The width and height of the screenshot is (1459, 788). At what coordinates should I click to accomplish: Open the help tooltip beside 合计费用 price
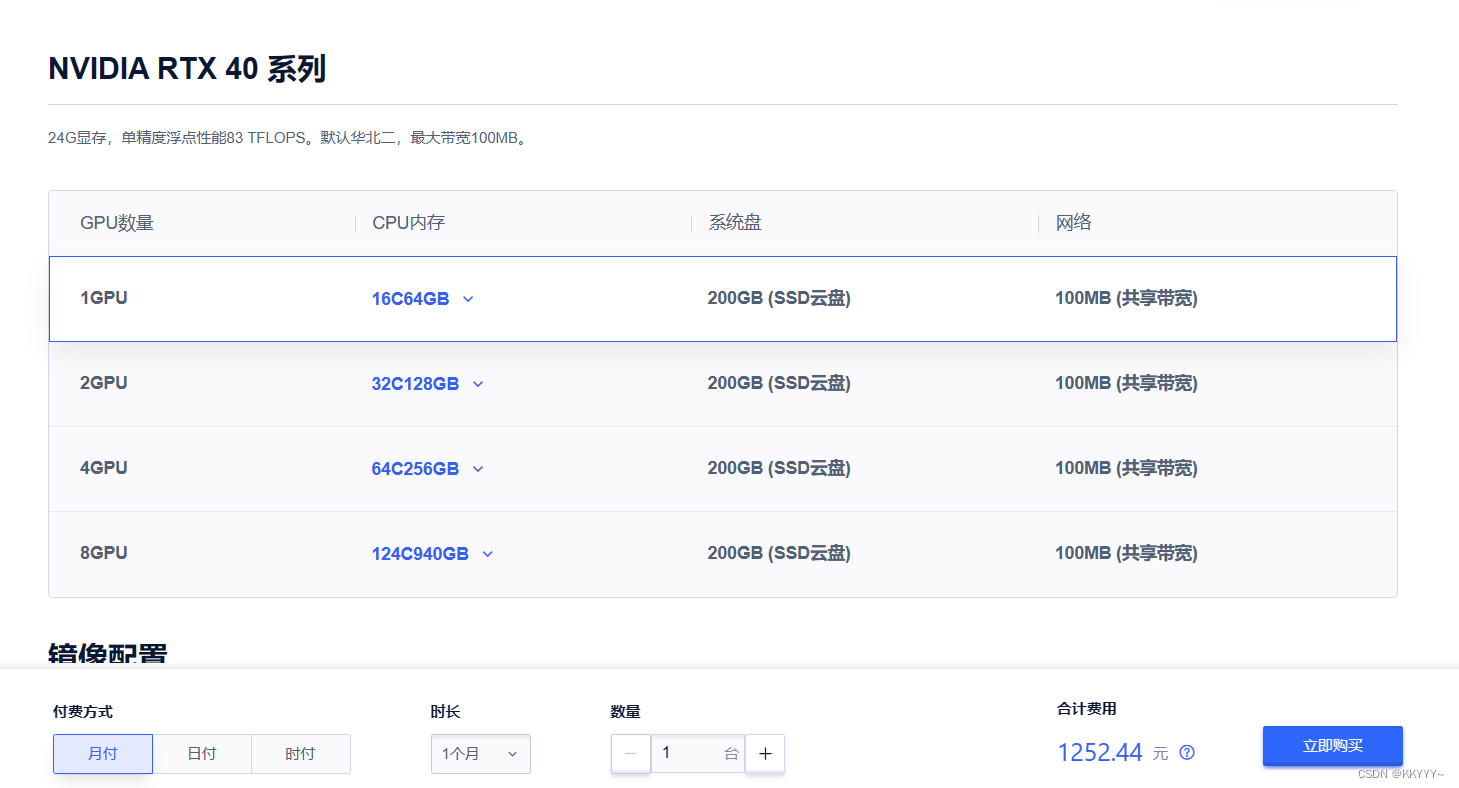[1186, 752]
